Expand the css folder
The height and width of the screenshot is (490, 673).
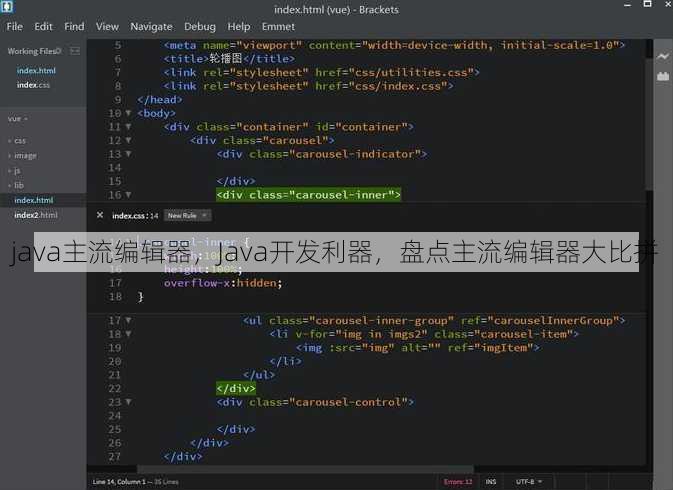pyautogui.click(x=17, y=141)
